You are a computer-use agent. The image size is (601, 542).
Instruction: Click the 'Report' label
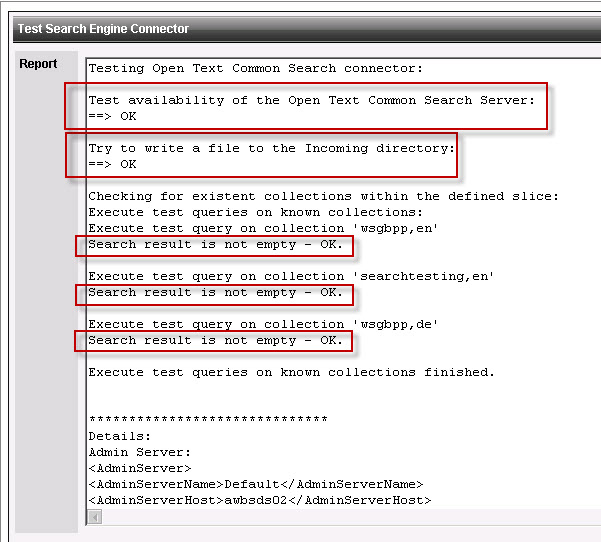[x=38, y=64]
